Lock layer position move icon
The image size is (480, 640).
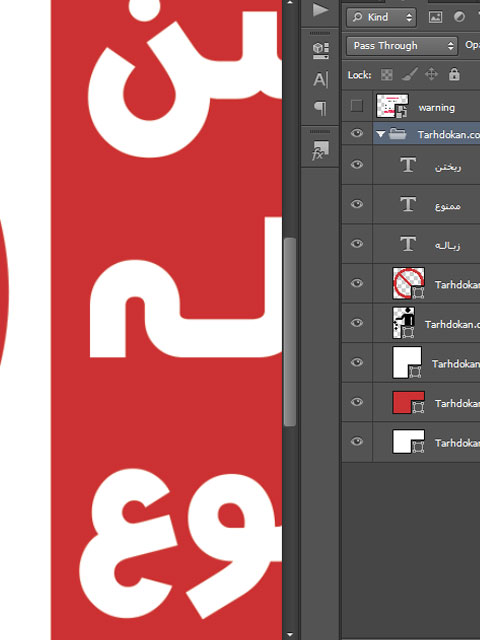(431, 74)
